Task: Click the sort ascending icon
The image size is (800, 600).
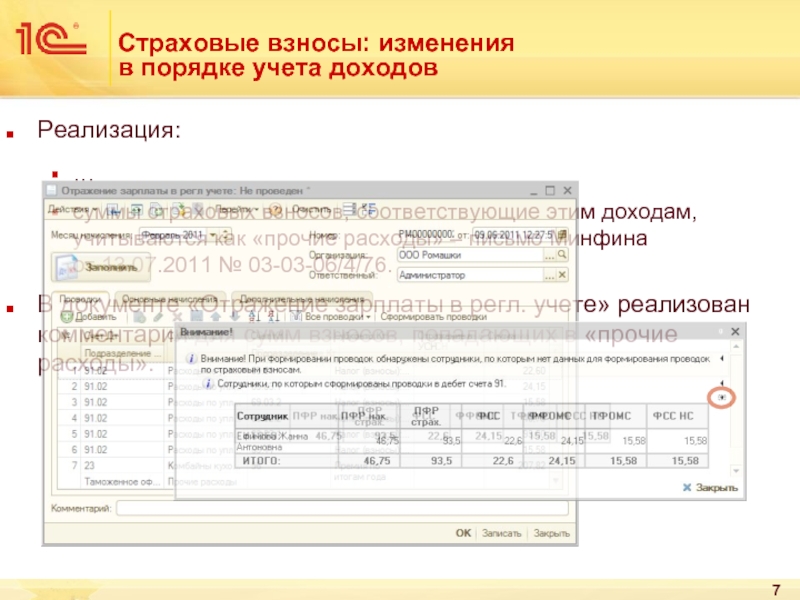Action: click(254, 317)
